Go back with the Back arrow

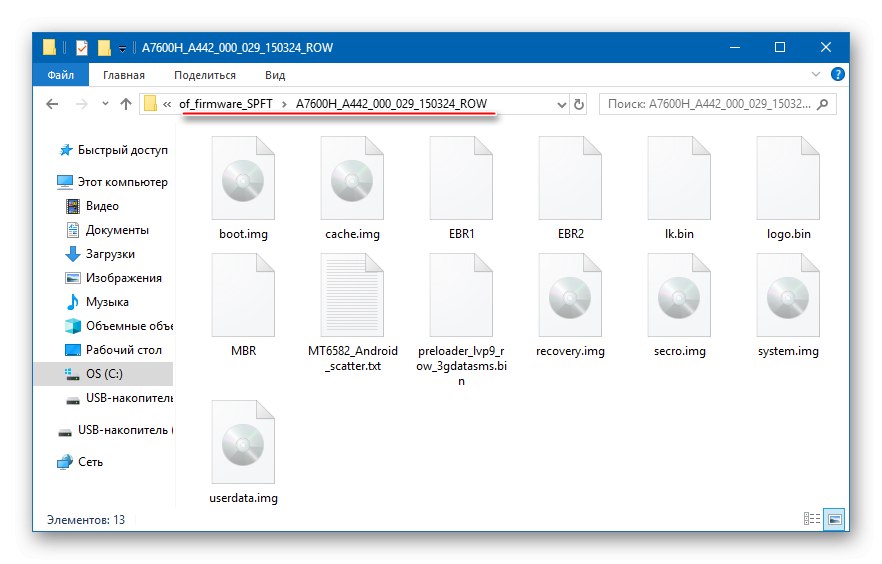tap(52, 104)
